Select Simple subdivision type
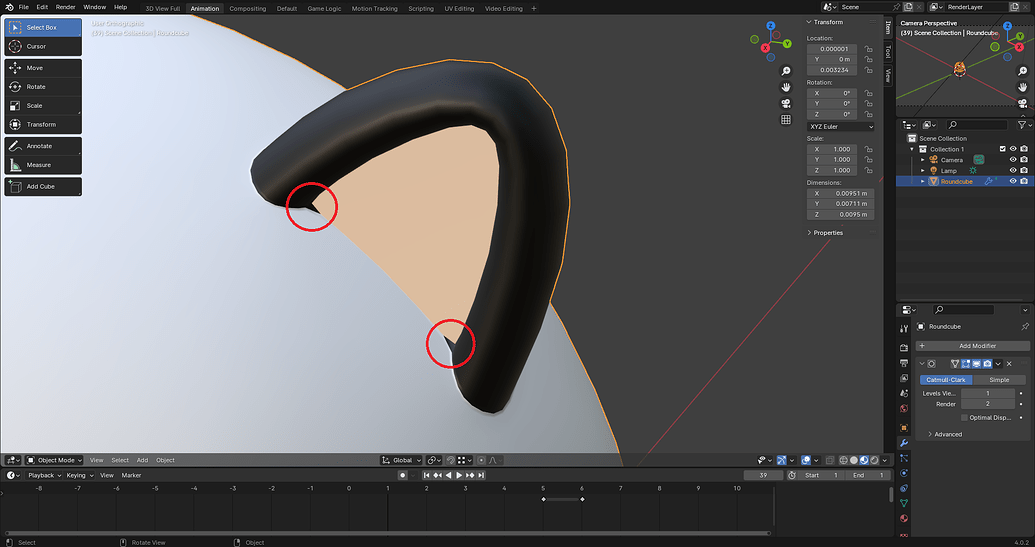The height and width of the screenshot is (547, 1035). [999, 380]
